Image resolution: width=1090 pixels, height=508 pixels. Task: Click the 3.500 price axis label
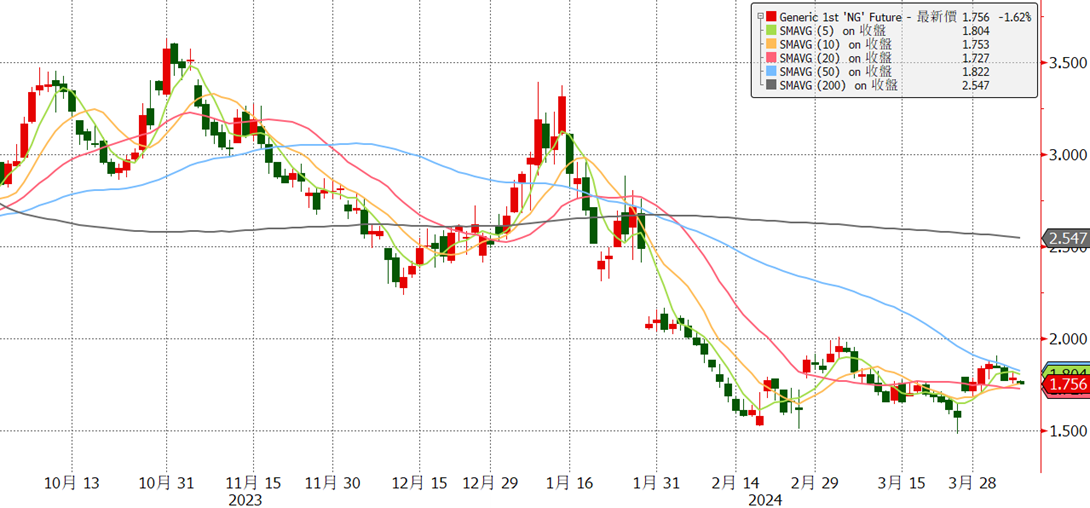tap(1067, 63)
